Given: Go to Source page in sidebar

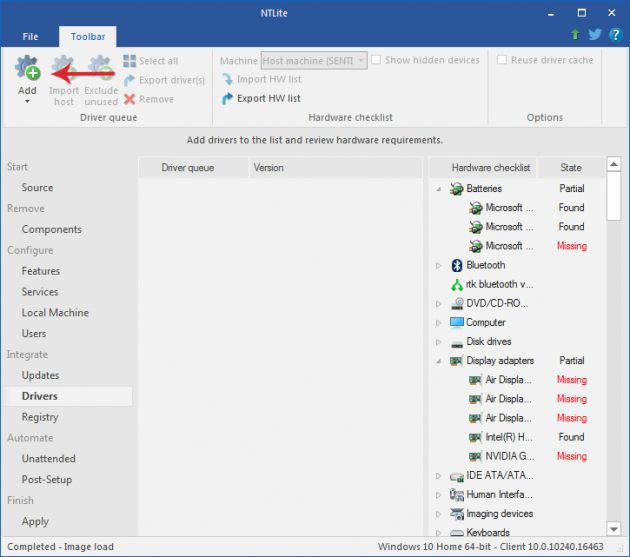Looking at the screenshot, I should [37, 188].
